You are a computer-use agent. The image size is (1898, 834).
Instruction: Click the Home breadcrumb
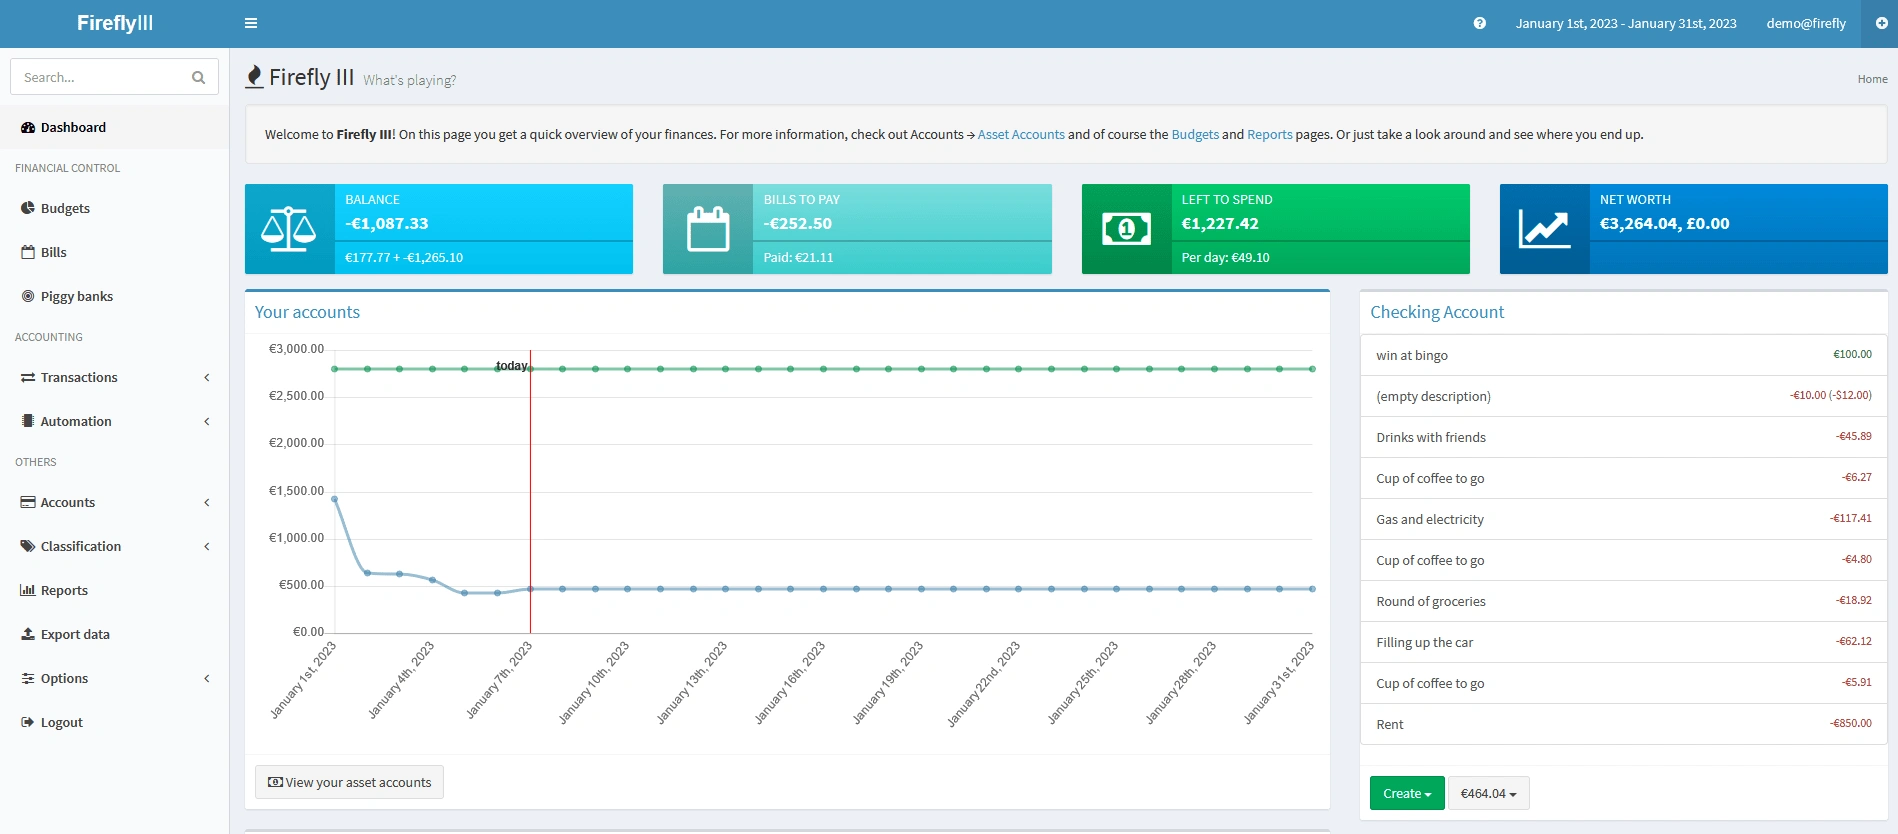coord(1872,79)
